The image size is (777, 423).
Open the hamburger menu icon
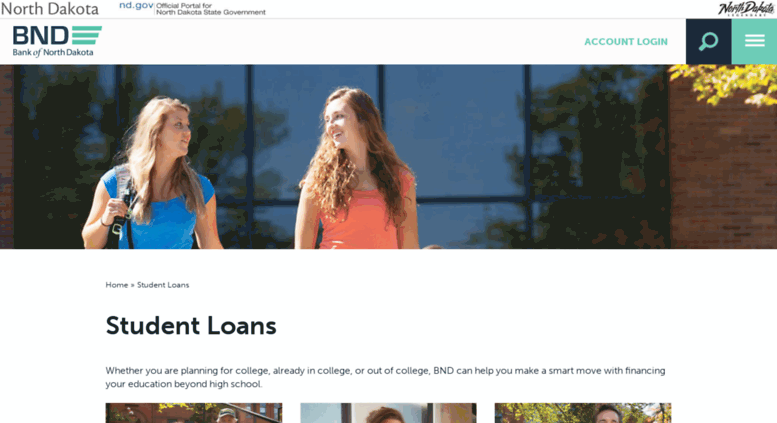754,42
